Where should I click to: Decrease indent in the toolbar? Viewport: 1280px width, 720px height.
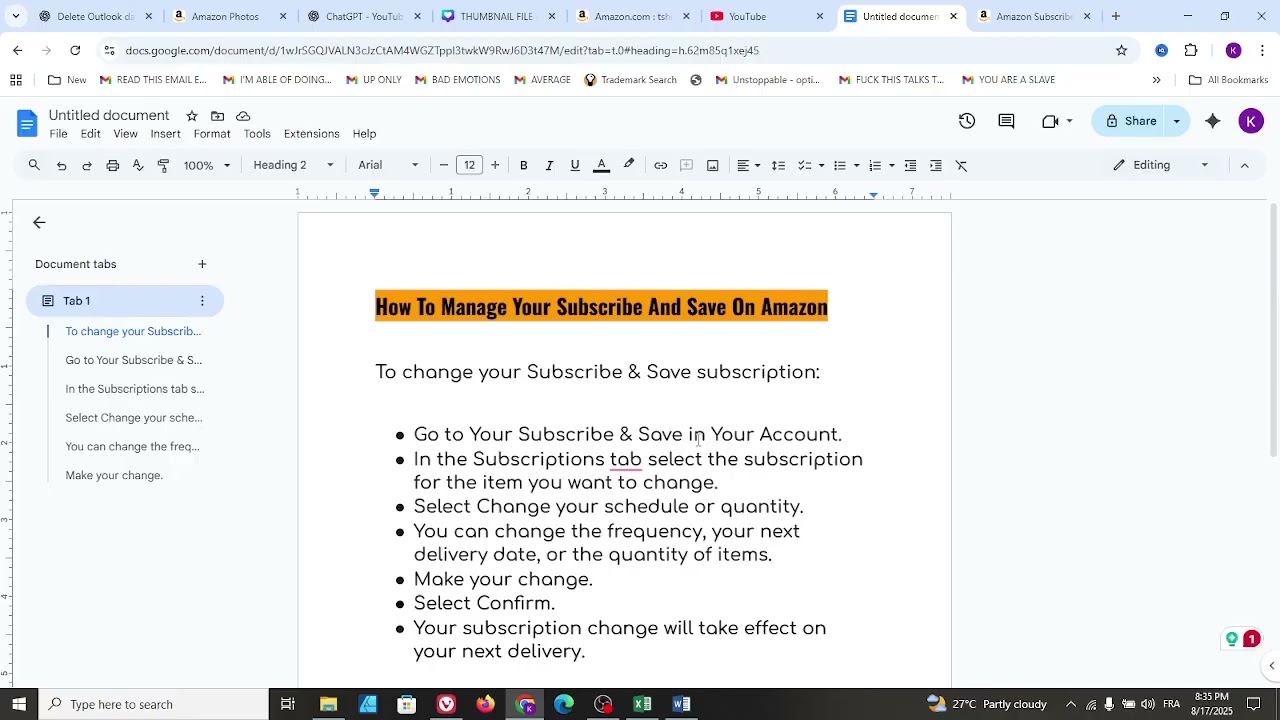coord(910,165)
